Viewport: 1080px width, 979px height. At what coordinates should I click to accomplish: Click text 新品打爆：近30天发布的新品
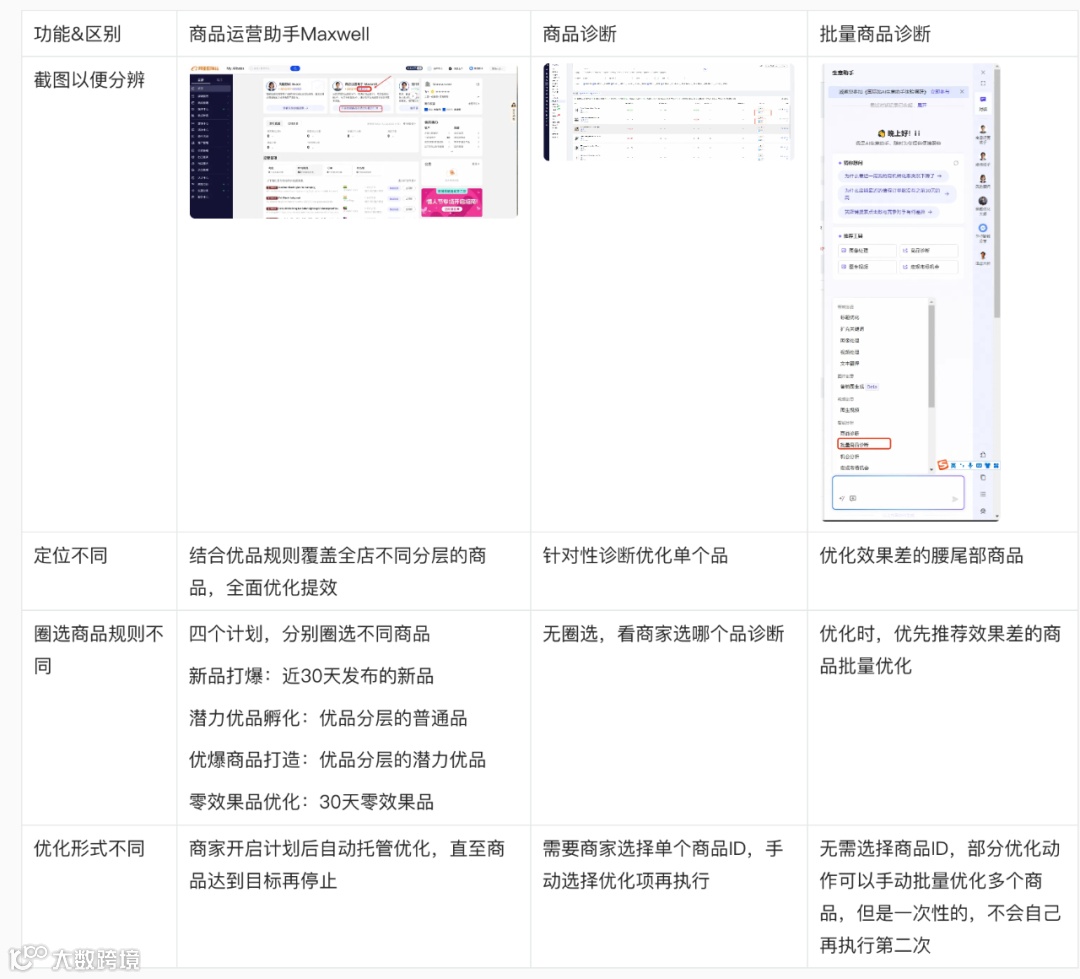[311, 676]
